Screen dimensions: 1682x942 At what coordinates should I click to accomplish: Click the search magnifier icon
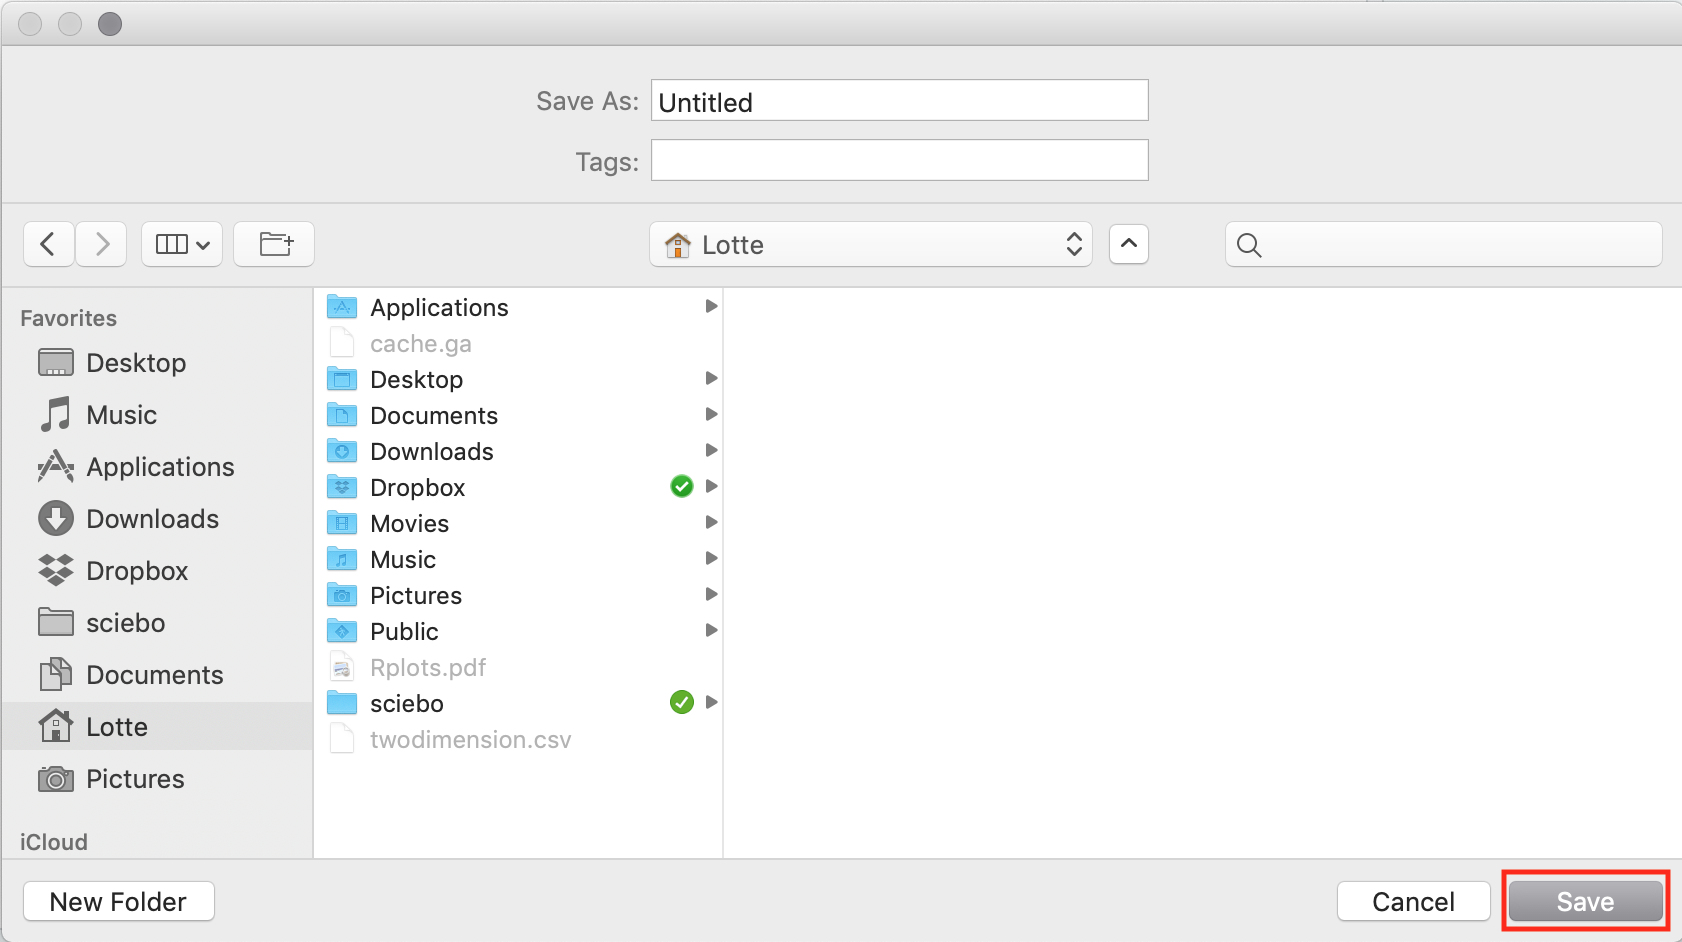coord(1249,245)
